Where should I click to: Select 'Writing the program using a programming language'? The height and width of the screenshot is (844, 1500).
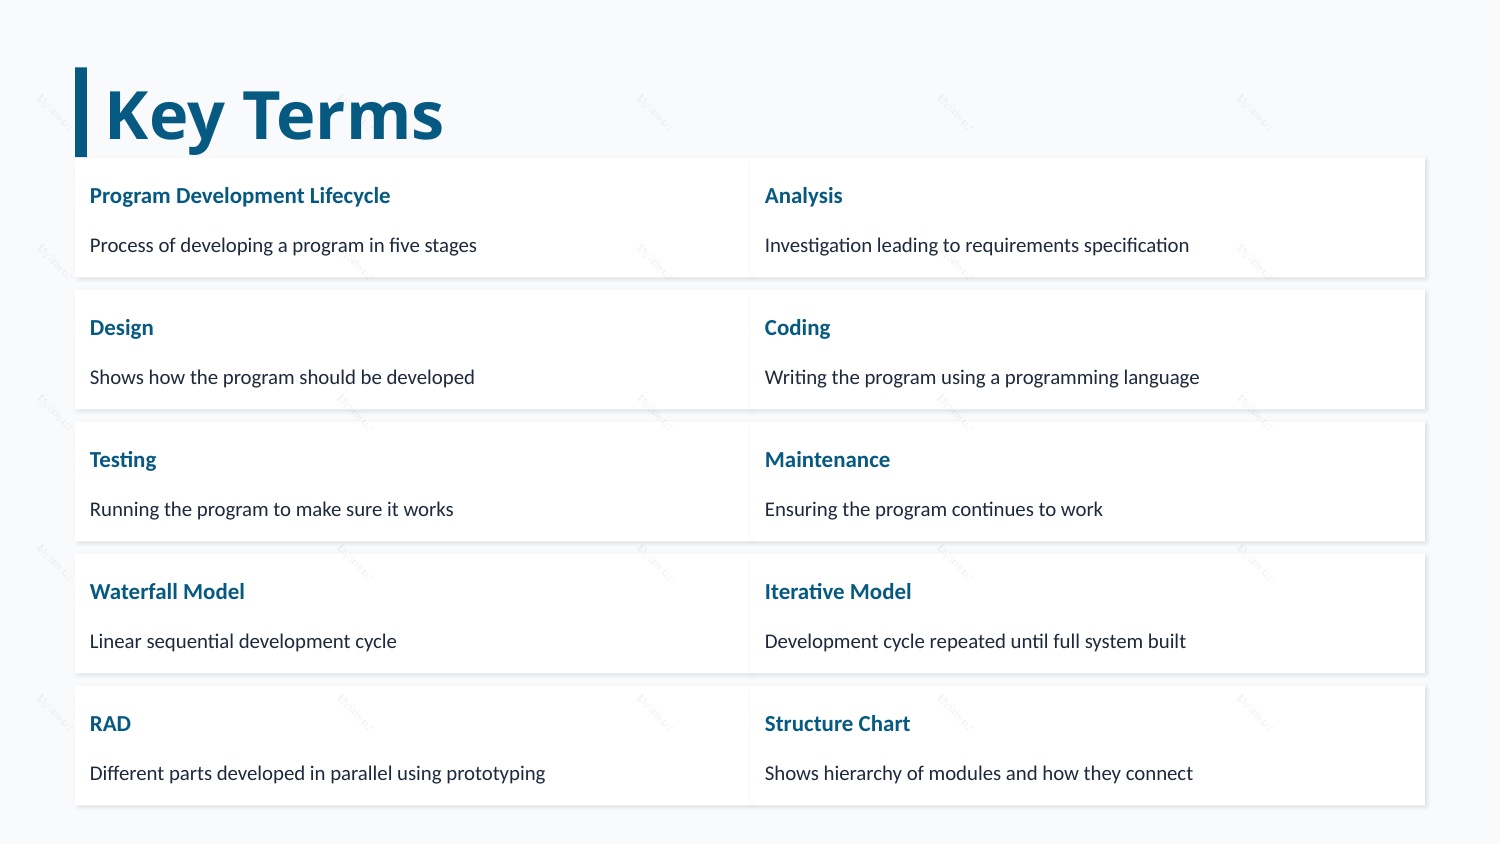coord(981,378)
